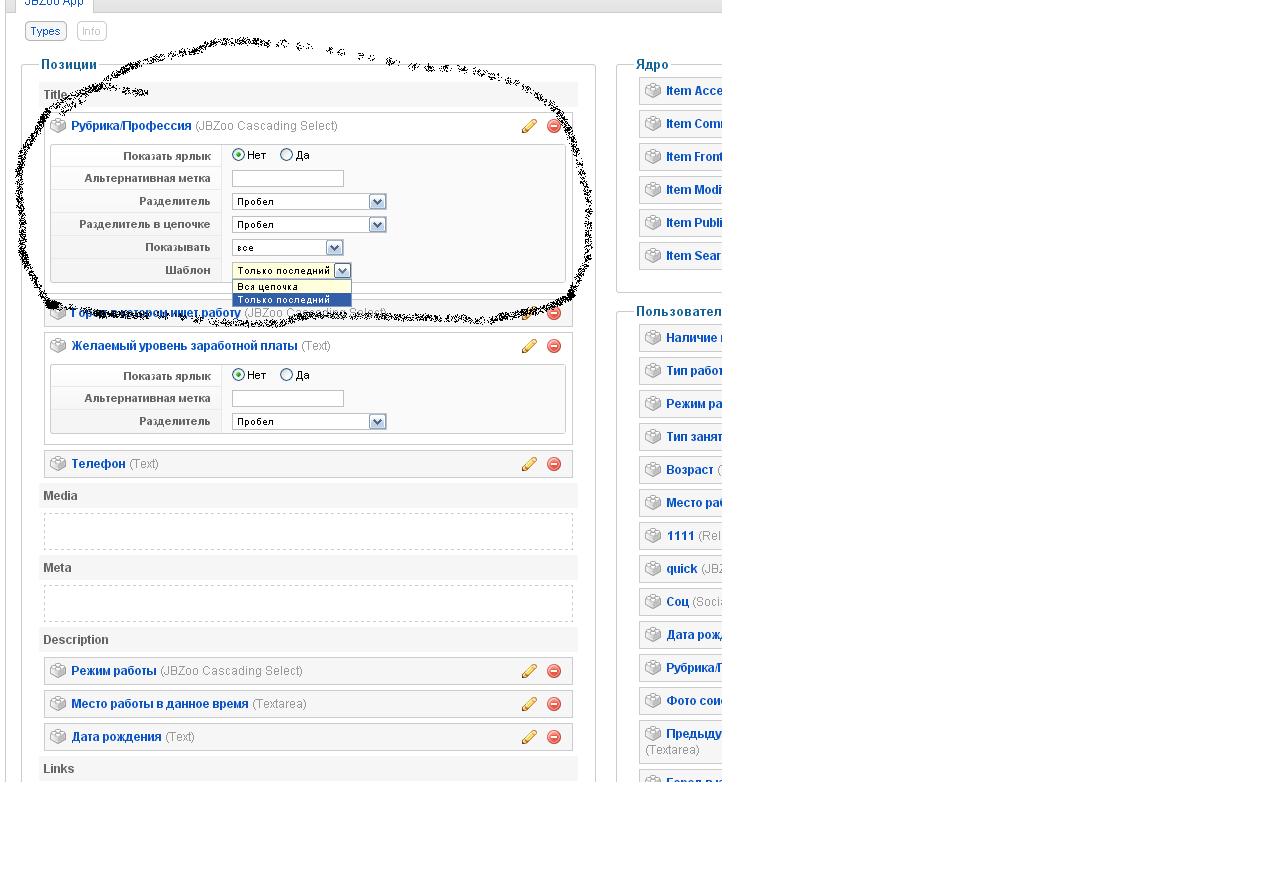Click the cube icon beside Телефон
This screenshot has height=870, width=1274.
click(58, 464)
